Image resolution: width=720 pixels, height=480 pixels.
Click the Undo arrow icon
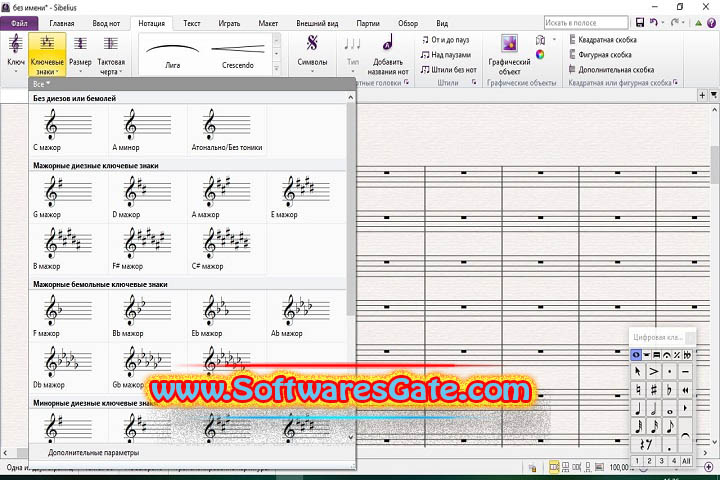click(x=653, y=23)
